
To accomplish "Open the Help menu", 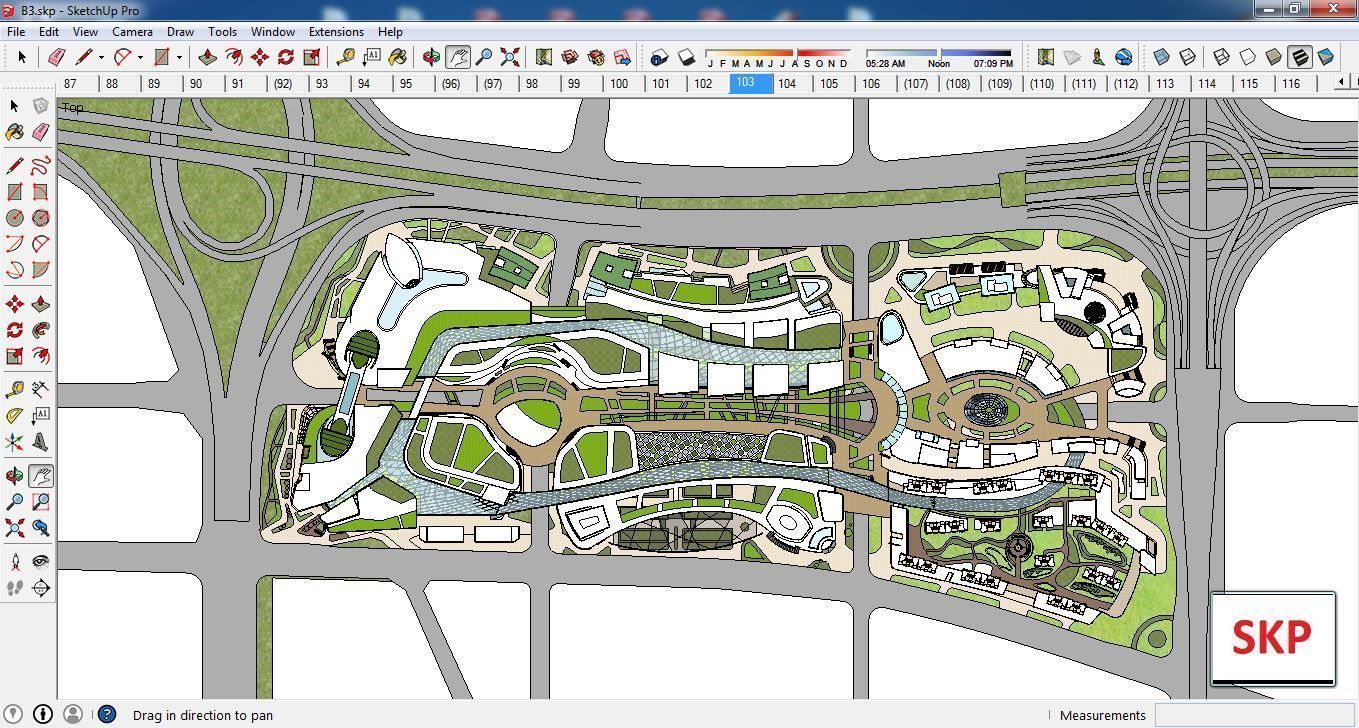I will [390, 31].
